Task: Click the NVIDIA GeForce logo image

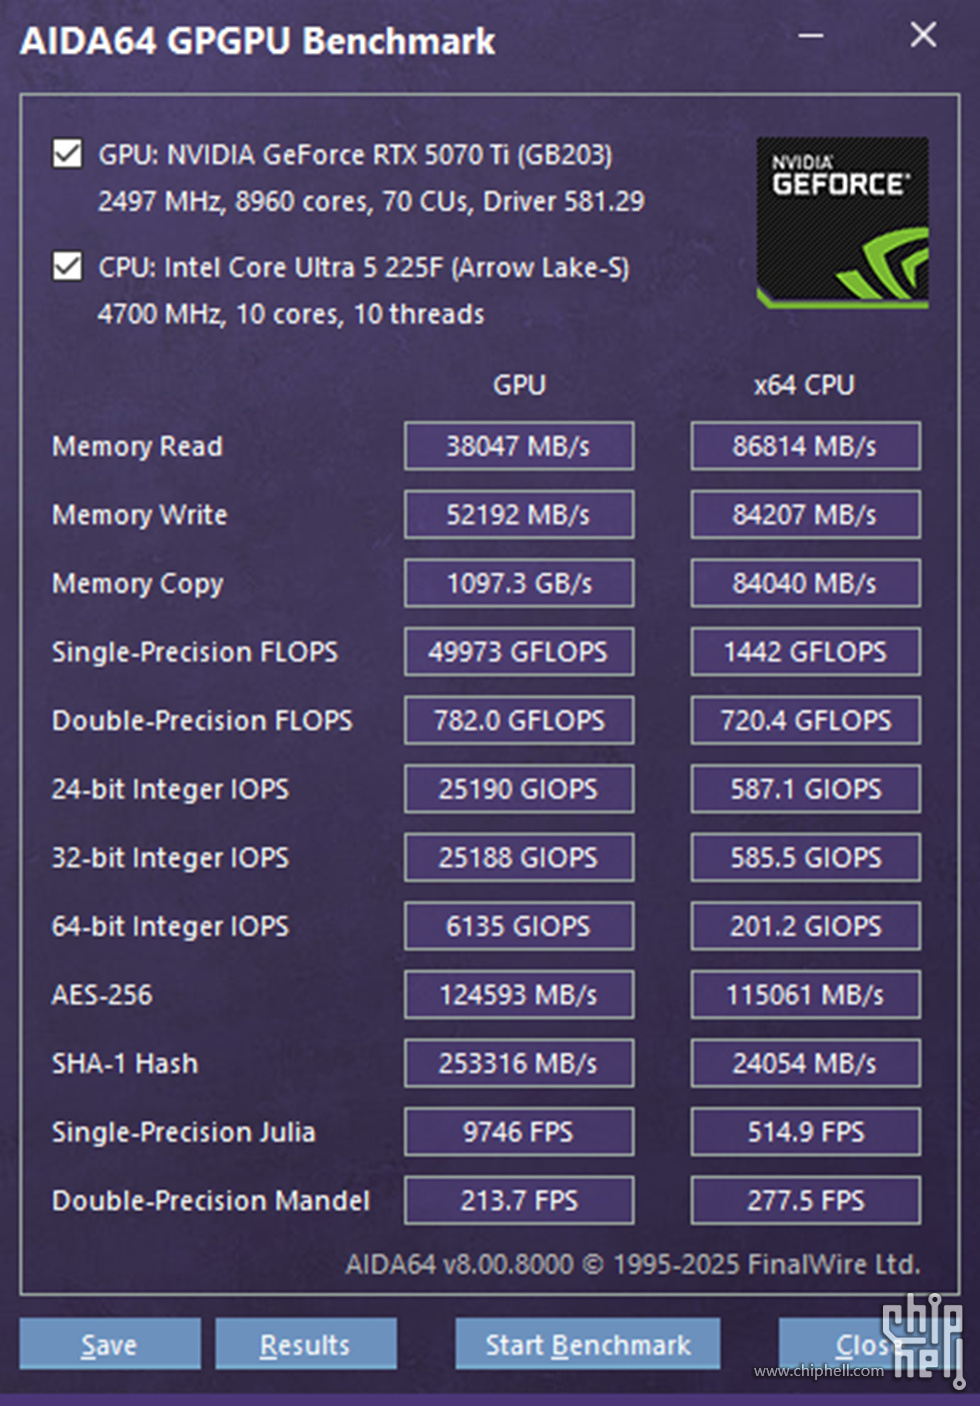Action: 842,223
